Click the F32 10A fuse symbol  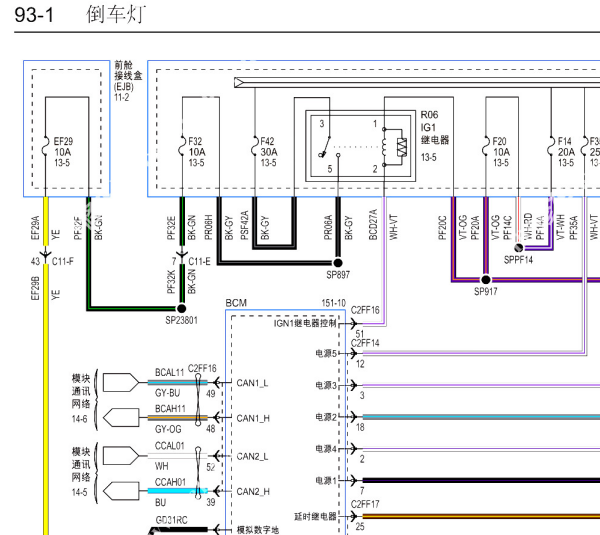point(182,147)
